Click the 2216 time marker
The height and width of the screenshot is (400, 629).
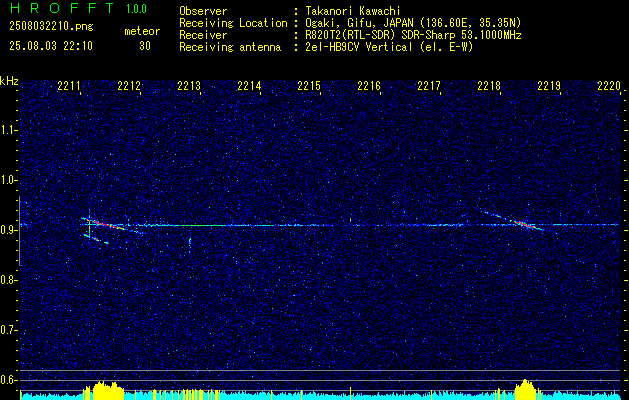(x=369, y=86)
